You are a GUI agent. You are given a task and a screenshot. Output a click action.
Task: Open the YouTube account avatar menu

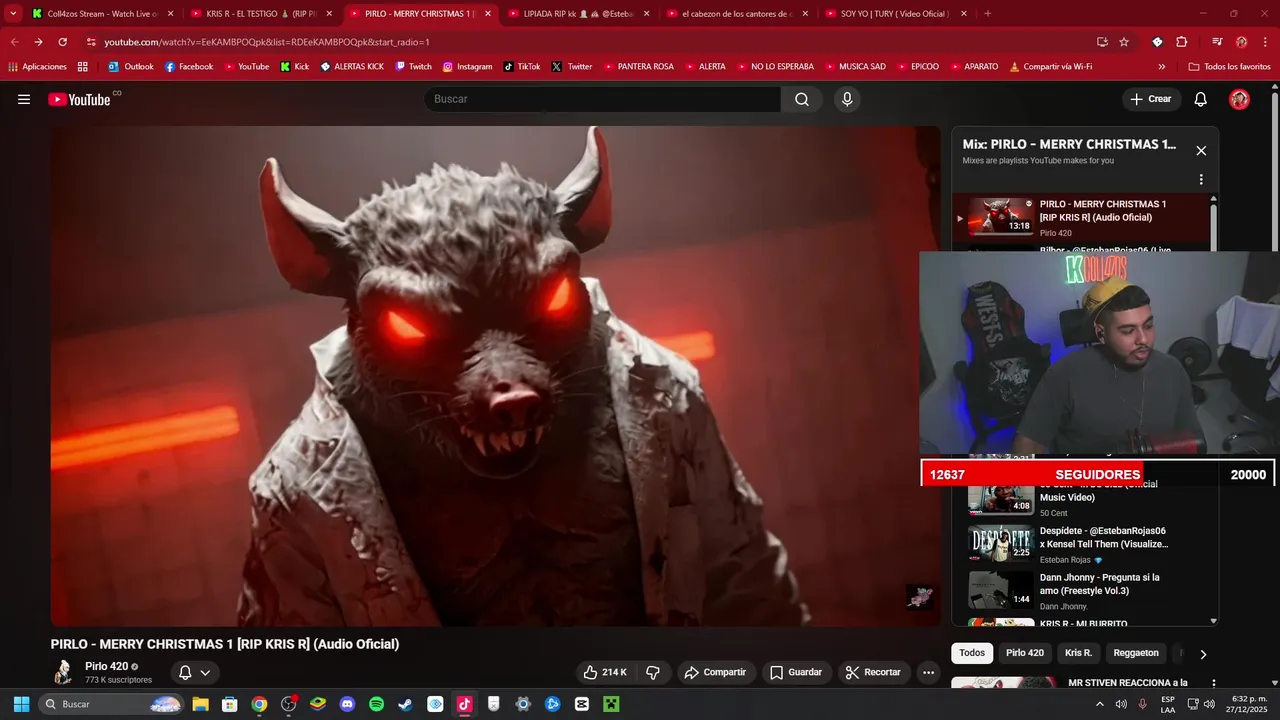1239,99
